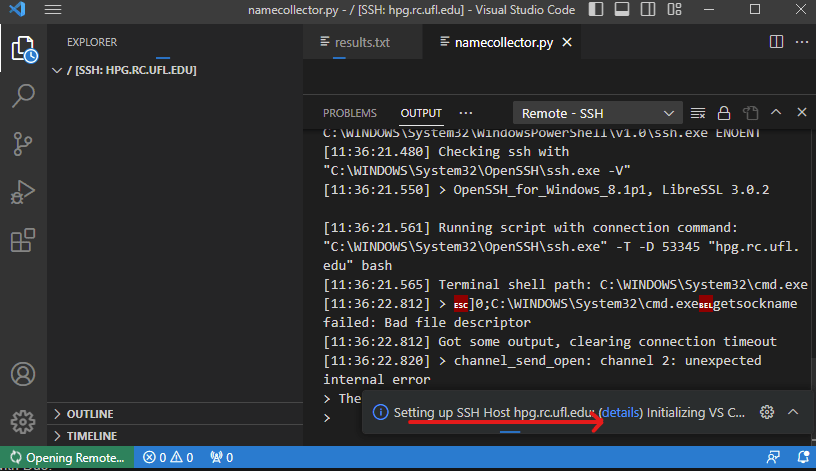Open the Extensions view icon
This screenshot has height=471, width=816.
[x=23, y=240]
